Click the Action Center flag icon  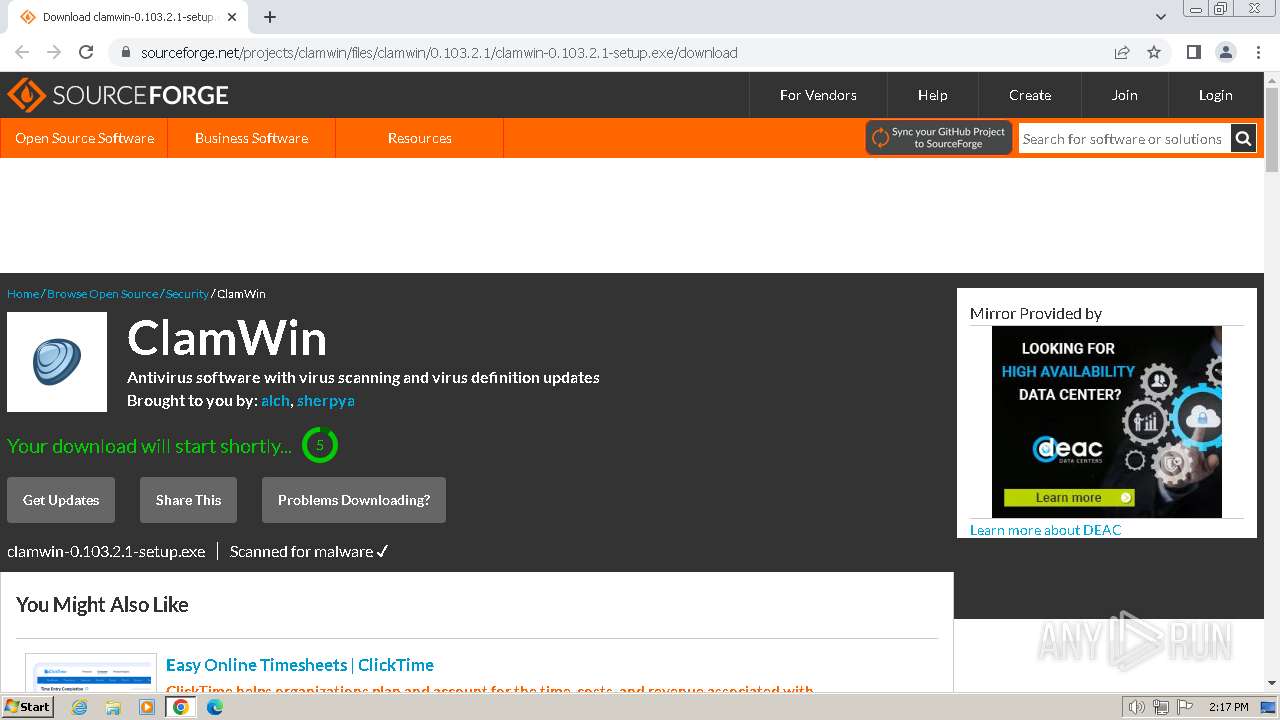point(1184,707)
